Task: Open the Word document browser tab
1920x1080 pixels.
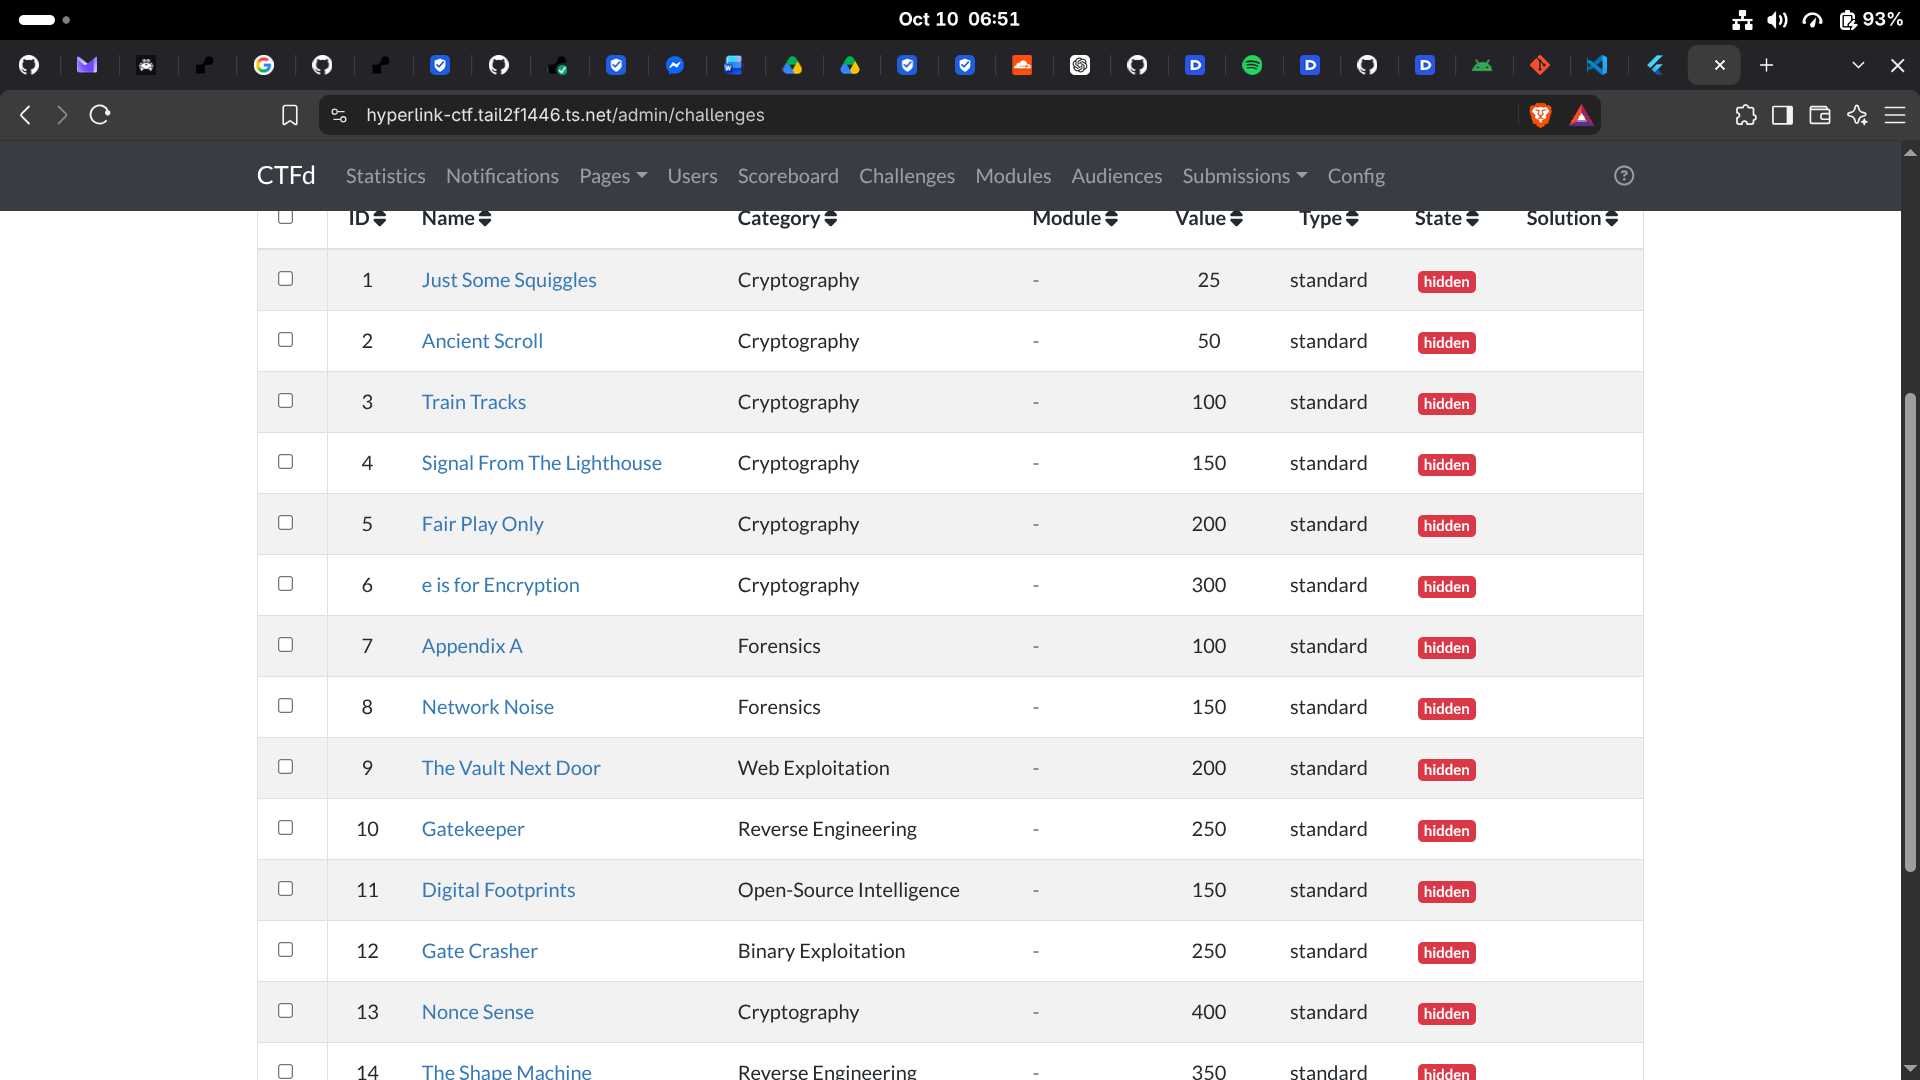Action: (733, 65)
